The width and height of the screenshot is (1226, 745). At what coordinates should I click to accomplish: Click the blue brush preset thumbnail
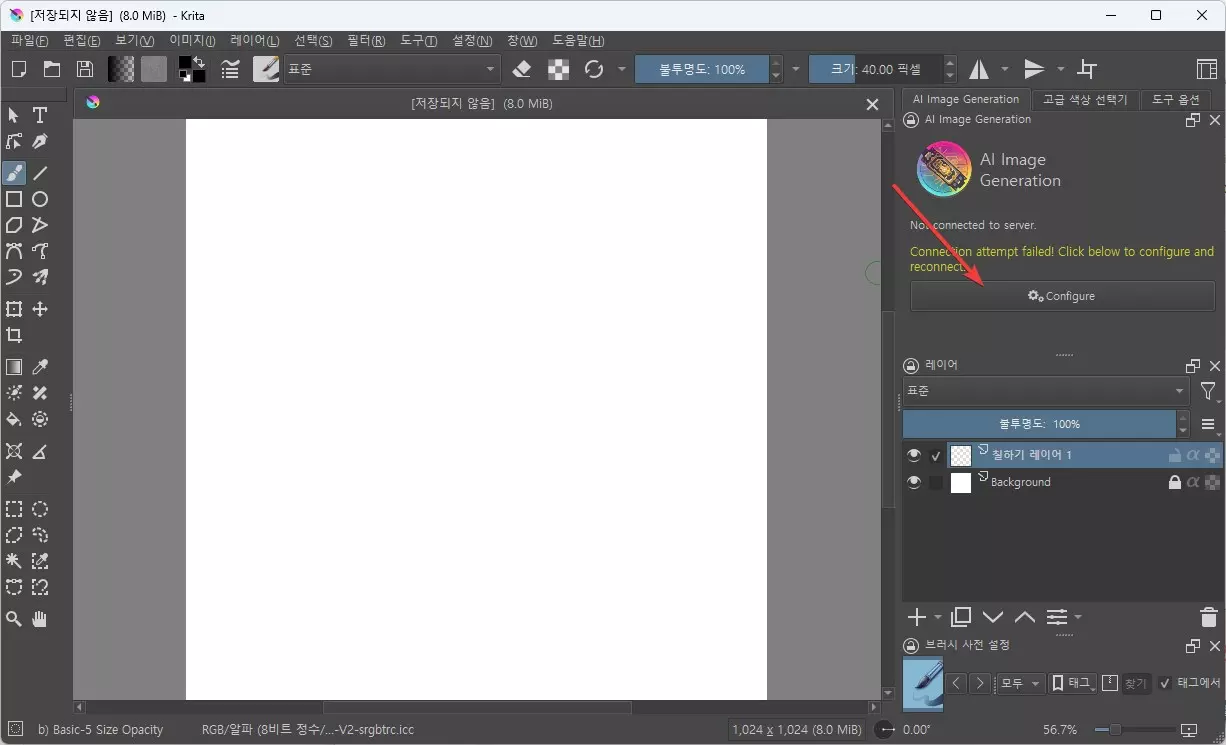coord(922,685)
